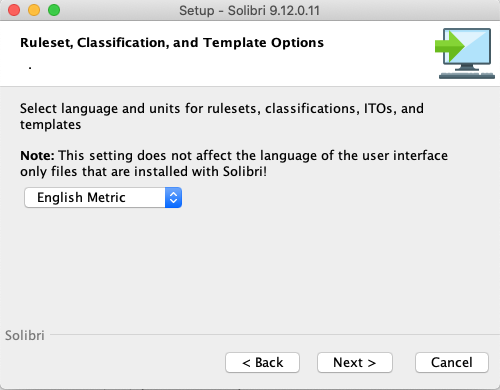Select the English Metric text in selector
This screenshot has width=500, height=390.
(81, 197)
